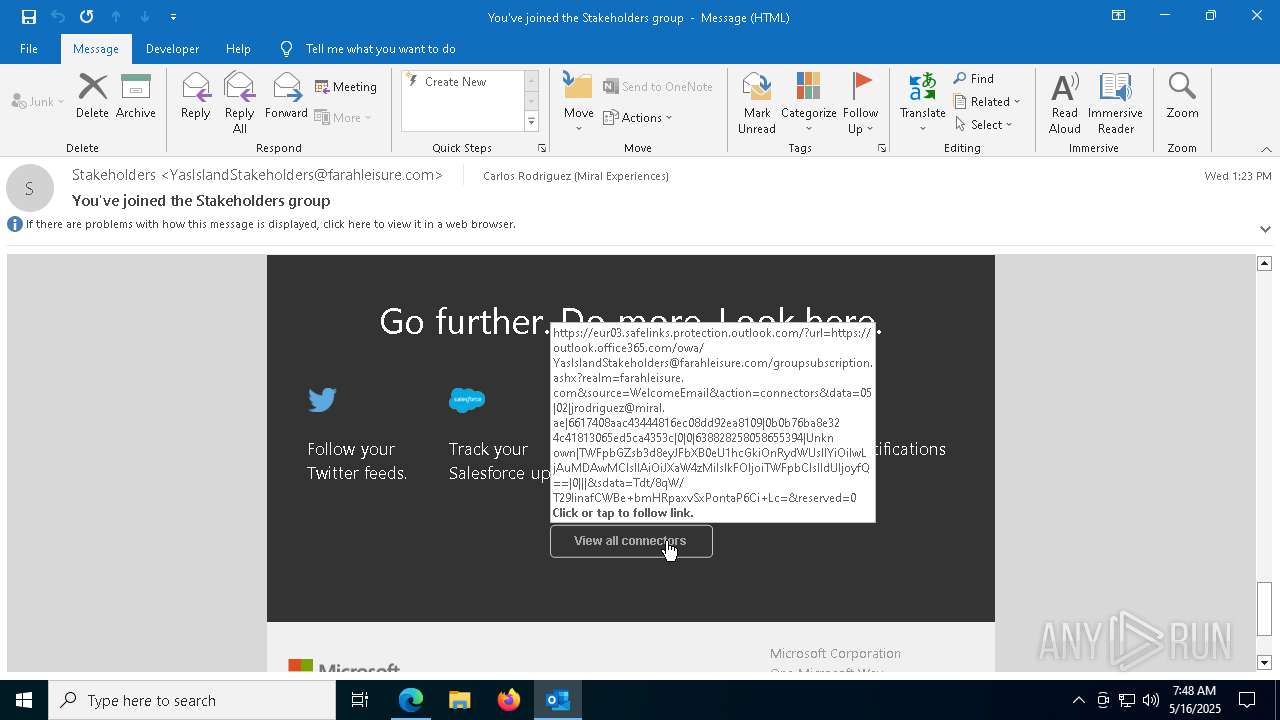Switch to the Message tab
This screenshot has height=720, width=1280.
96,48
